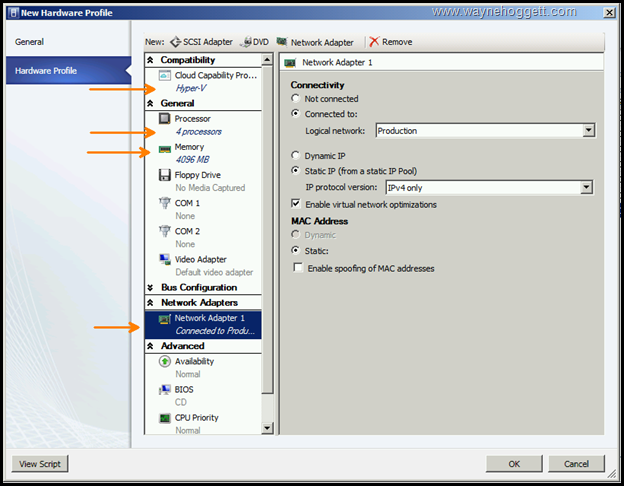Image resolution: width=624 pixels, height=486 pixels.
Task: Select the COM 2 port icon
Action: [x=164, y=231]
